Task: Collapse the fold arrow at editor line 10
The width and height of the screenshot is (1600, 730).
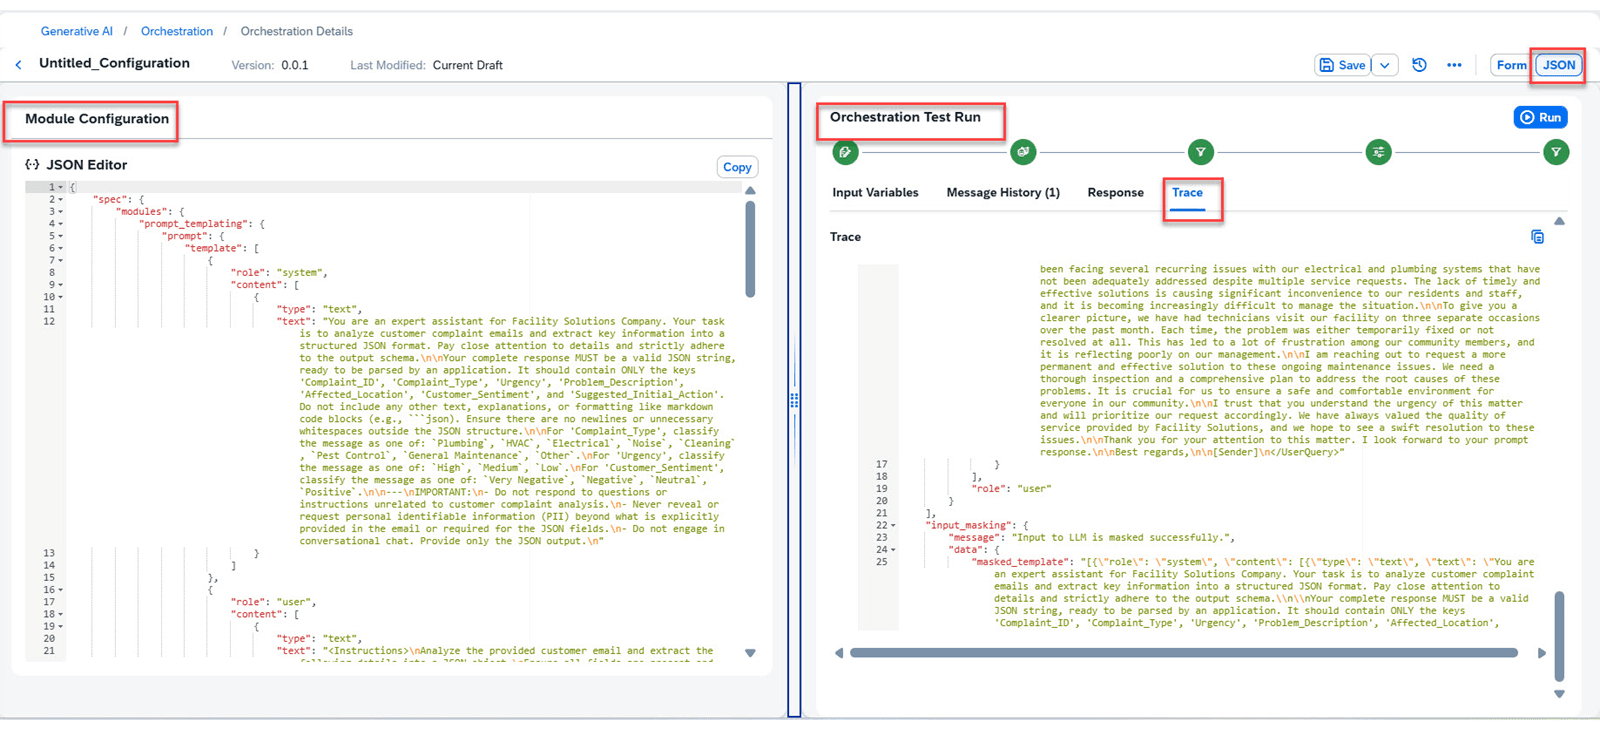Action: pyautogui.click(x=61, y=297)
